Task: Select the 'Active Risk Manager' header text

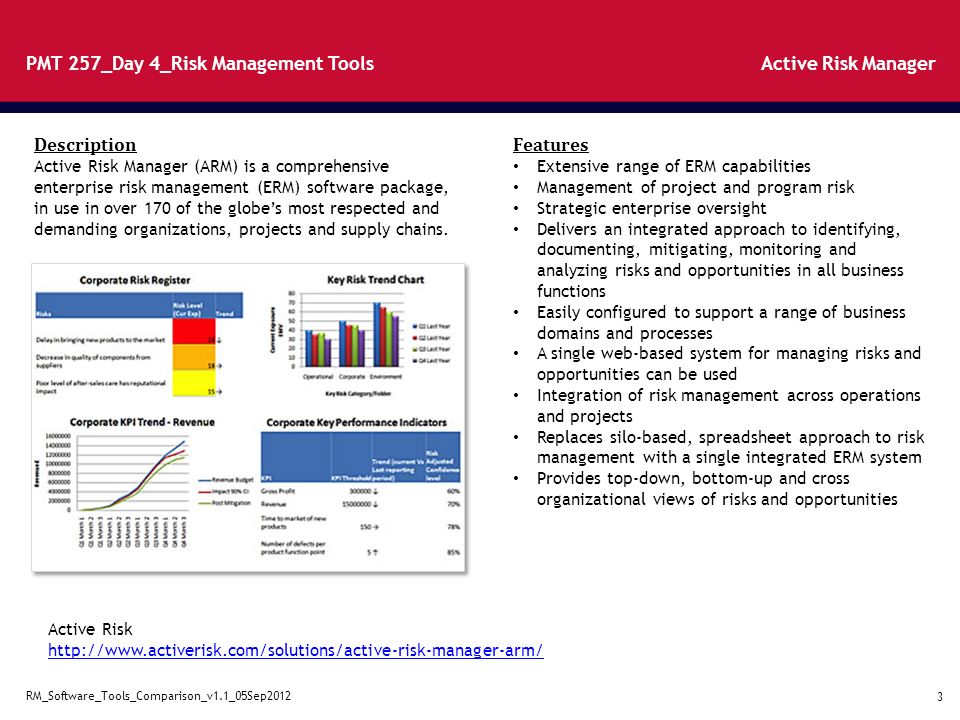Action: [848, 64]
